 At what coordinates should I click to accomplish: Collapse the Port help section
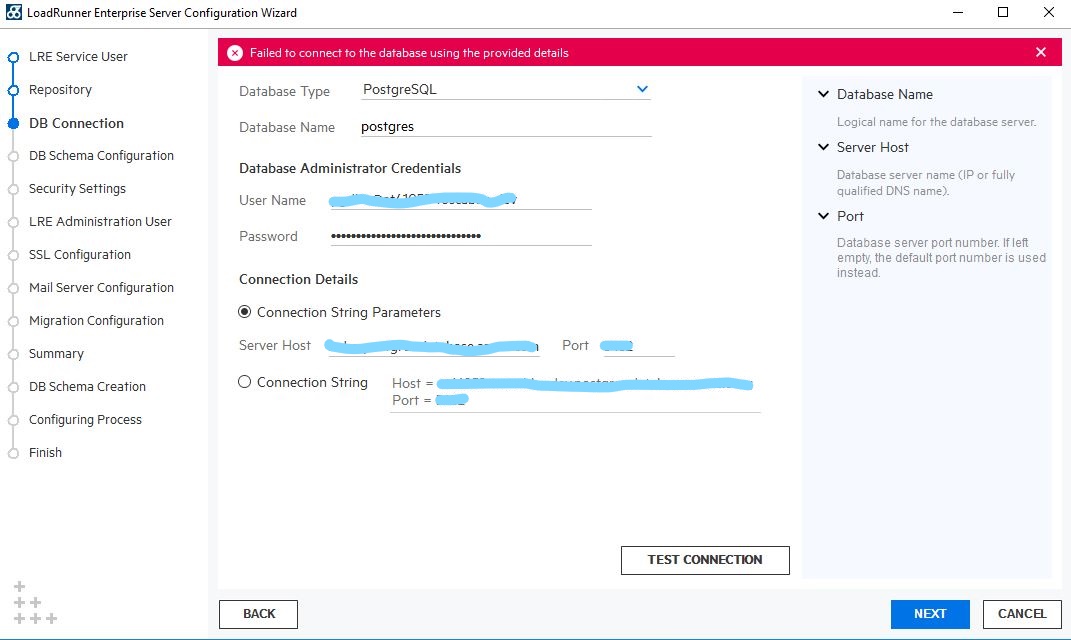(824, 216)
